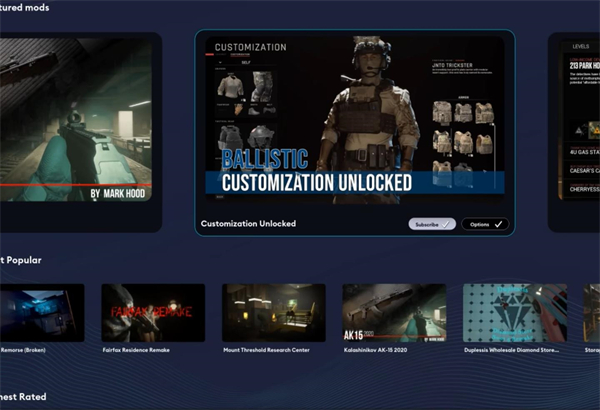Image resolution: width=600 pixels, height=410 pixels.
Task: Select the AK15 2020 thumbnail
Action: pyautogui.click(x=394, y=313)
